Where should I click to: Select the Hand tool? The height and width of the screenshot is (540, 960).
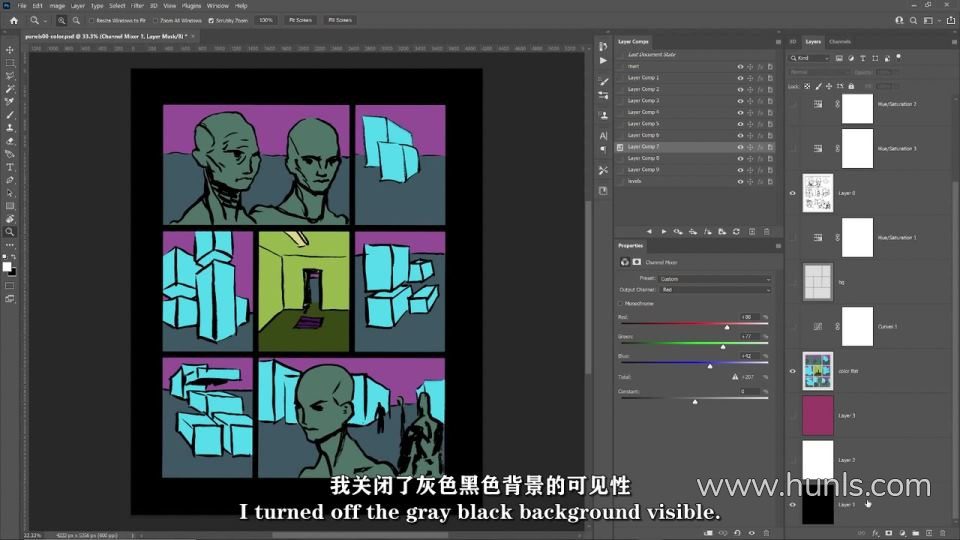click(x=10, y=219)
